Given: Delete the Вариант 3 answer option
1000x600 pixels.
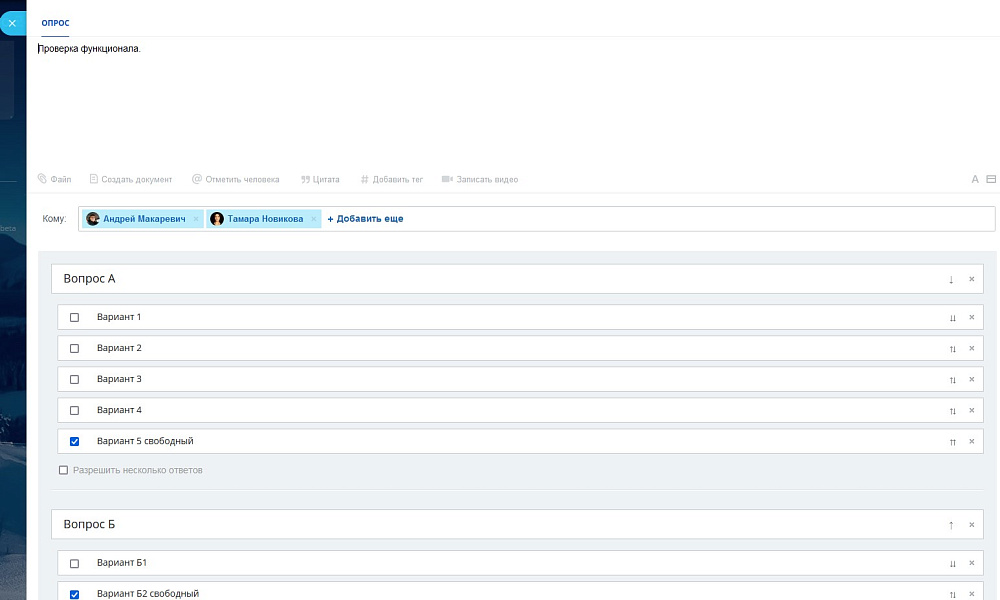Looking at the screenshot, I should pos(971,380).
